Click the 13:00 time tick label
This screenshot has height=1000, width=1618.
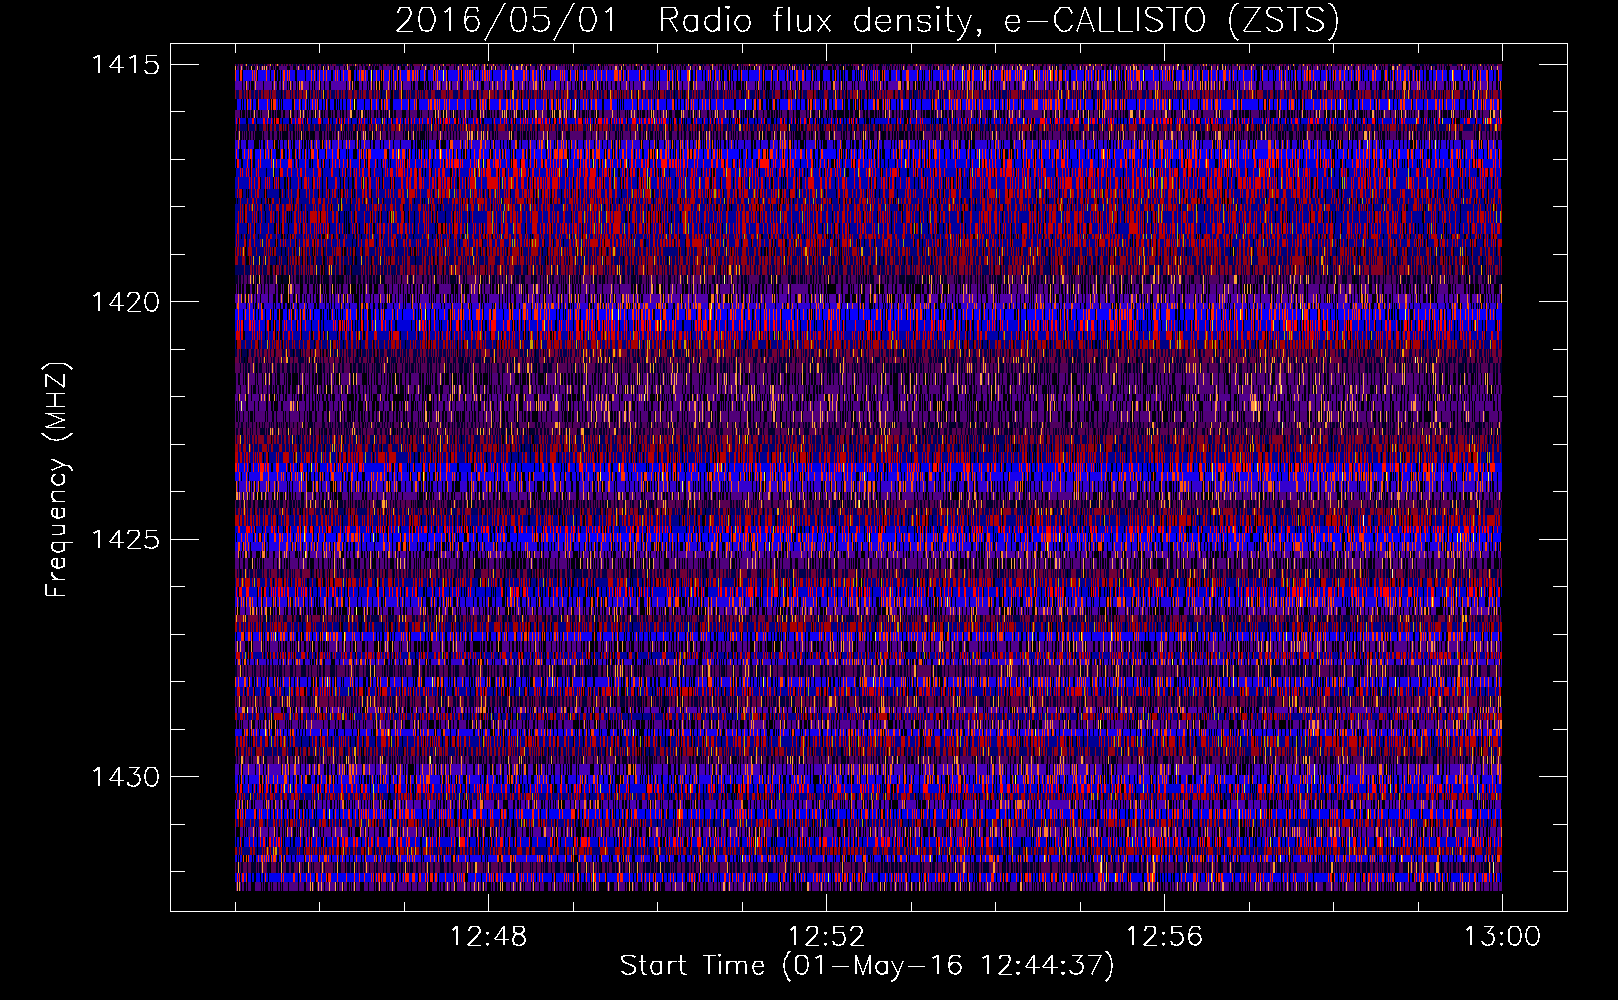click(x=1502, y=937)
